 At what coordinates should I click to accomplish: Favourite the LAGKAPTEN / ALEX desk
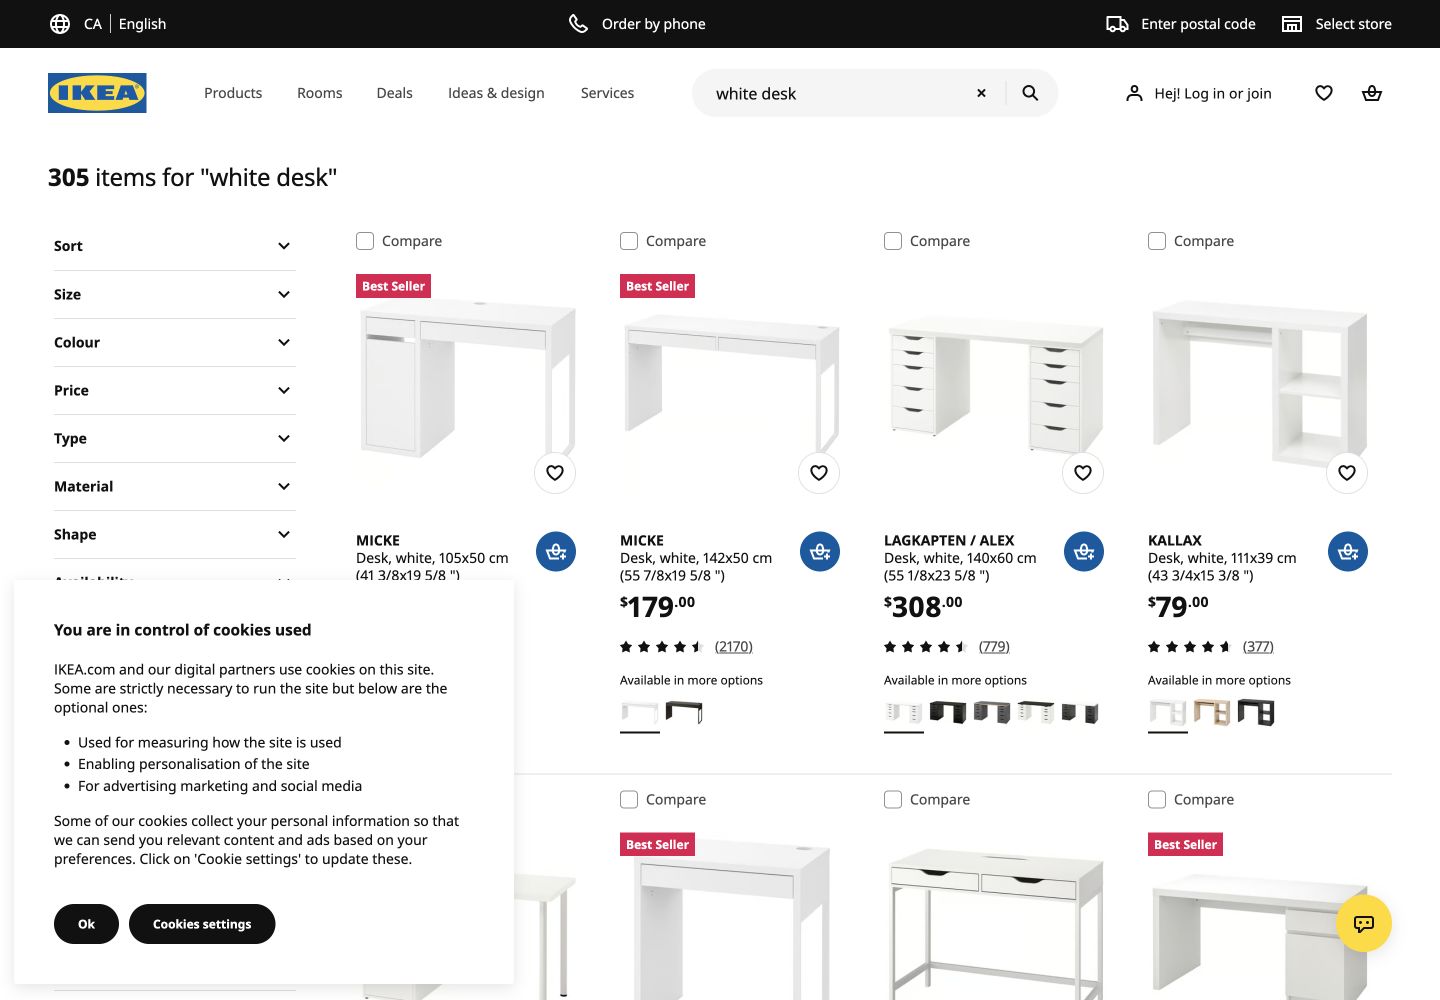(x=1083, y=473)
